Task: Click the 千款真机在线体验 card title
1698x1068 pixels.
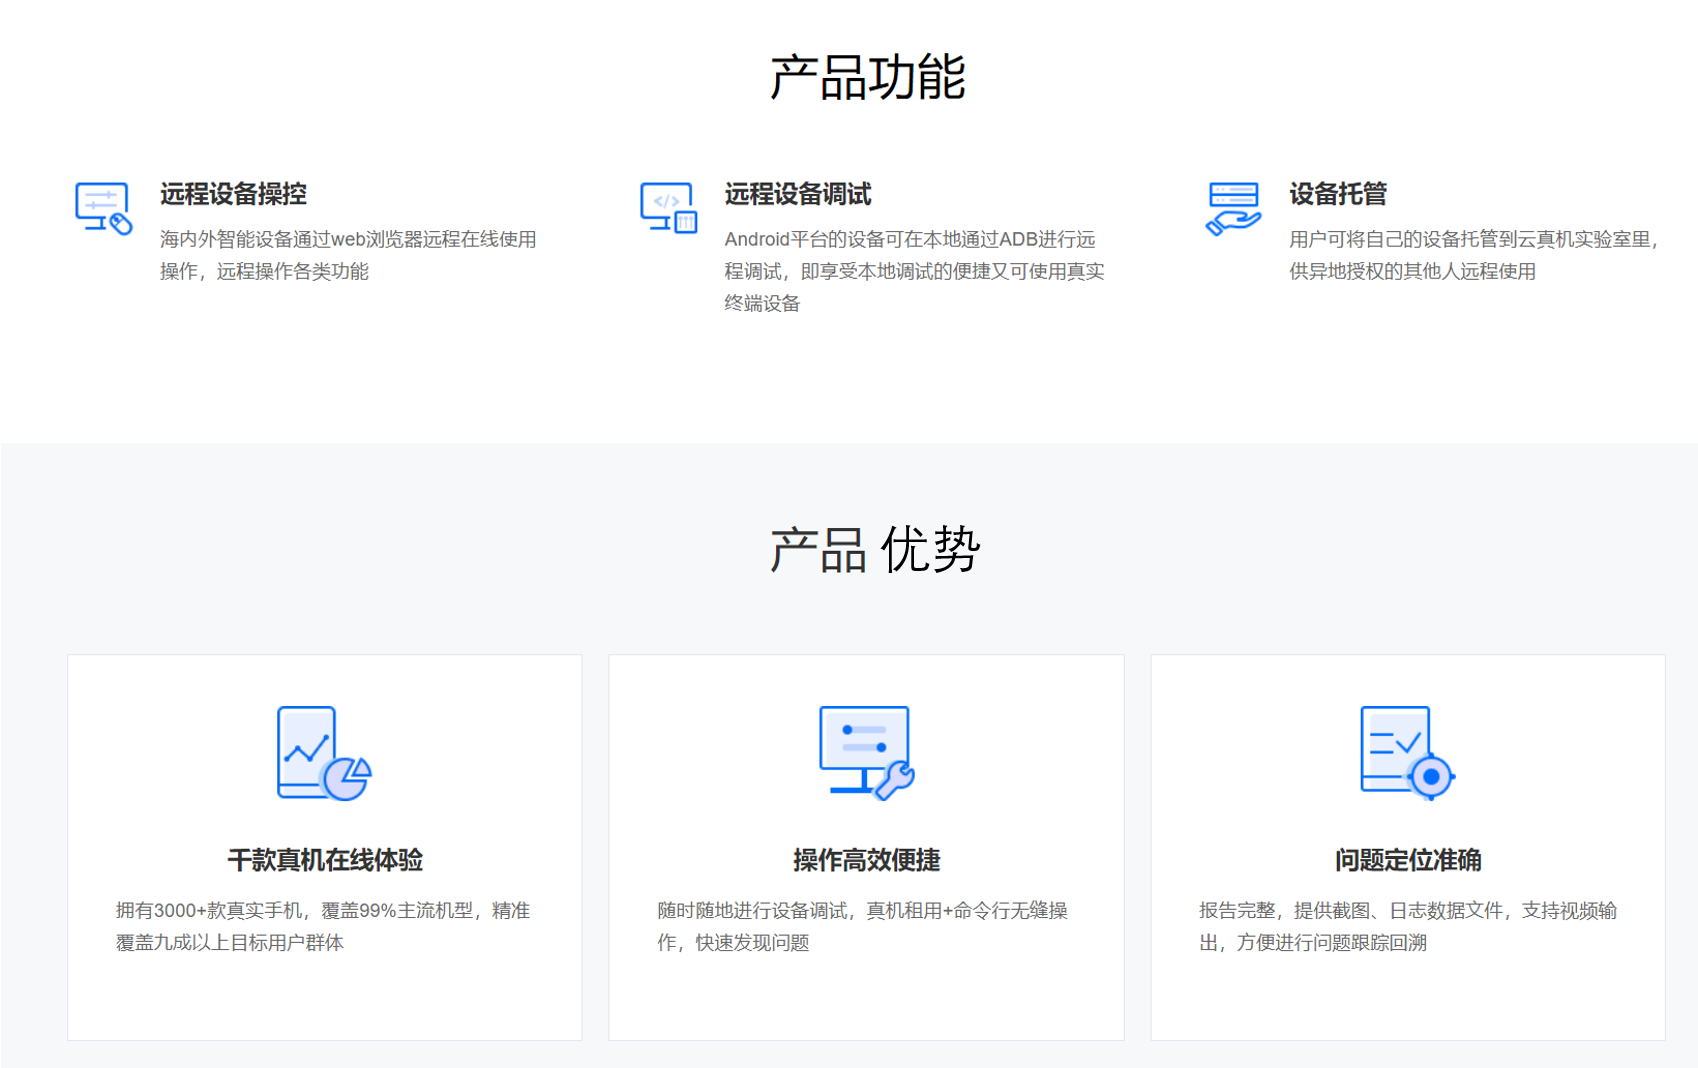Action: click(x=325, y=860)
